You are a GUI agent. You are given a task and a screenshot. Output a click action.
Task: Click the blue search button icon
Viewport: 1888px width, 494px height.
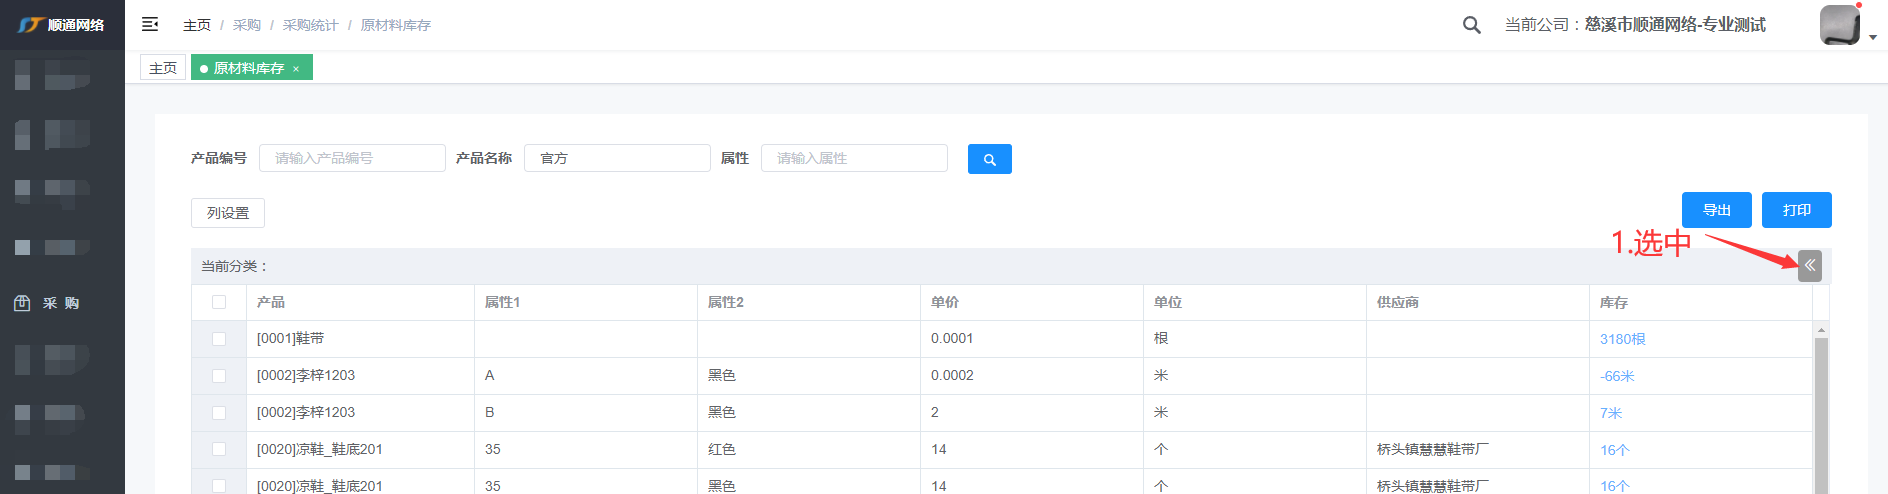[989, 159]
